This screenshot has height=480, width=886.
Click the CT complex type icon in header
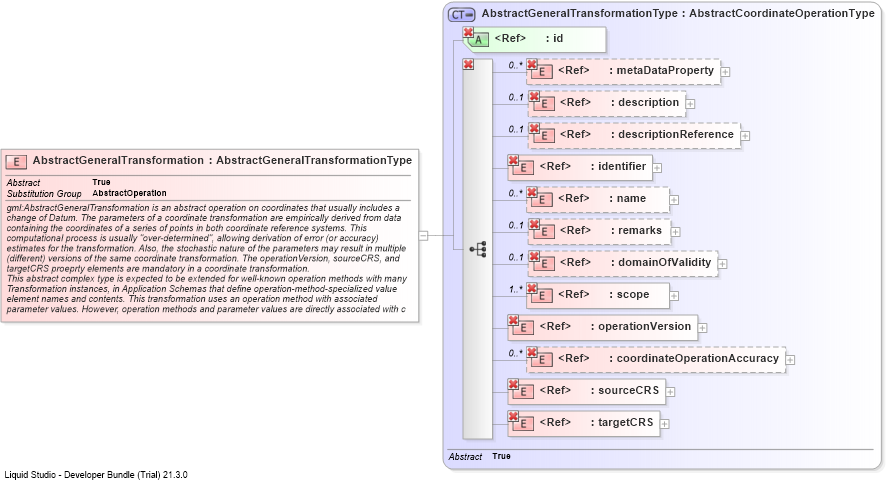[x=461, y=15]
